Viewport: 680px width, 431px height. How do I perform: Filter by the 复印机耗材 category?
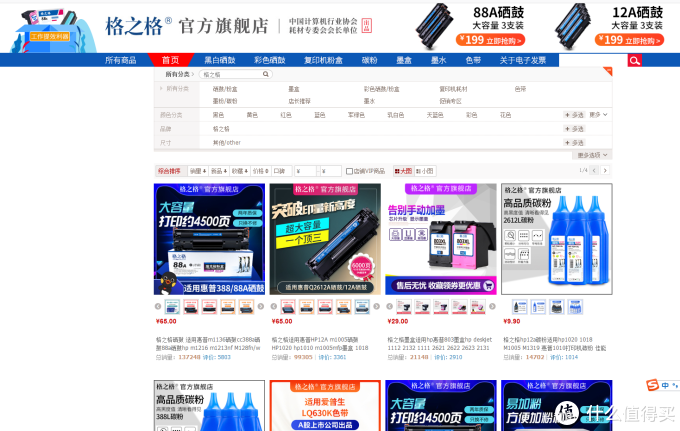[453, 89]
